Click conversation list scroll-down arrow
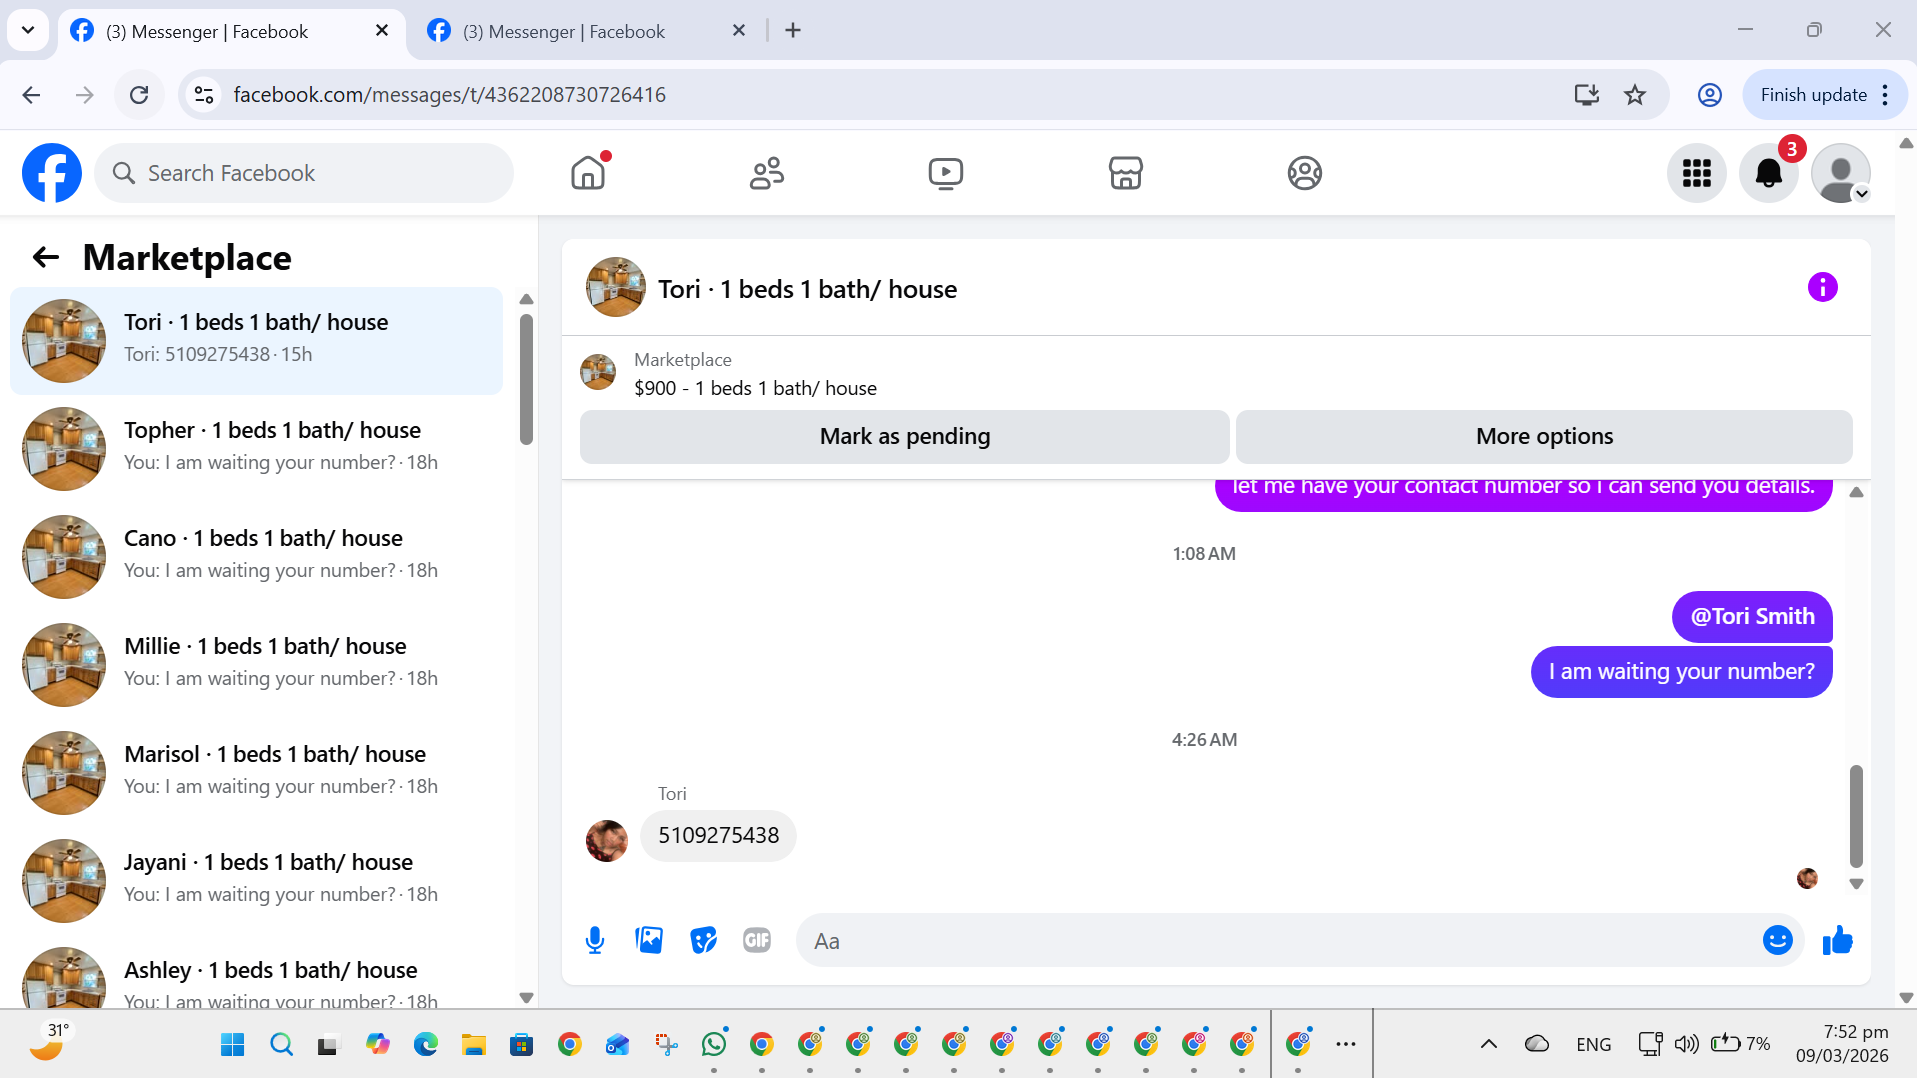This screenshot has height=1078, width=1917. pos(526,997)
